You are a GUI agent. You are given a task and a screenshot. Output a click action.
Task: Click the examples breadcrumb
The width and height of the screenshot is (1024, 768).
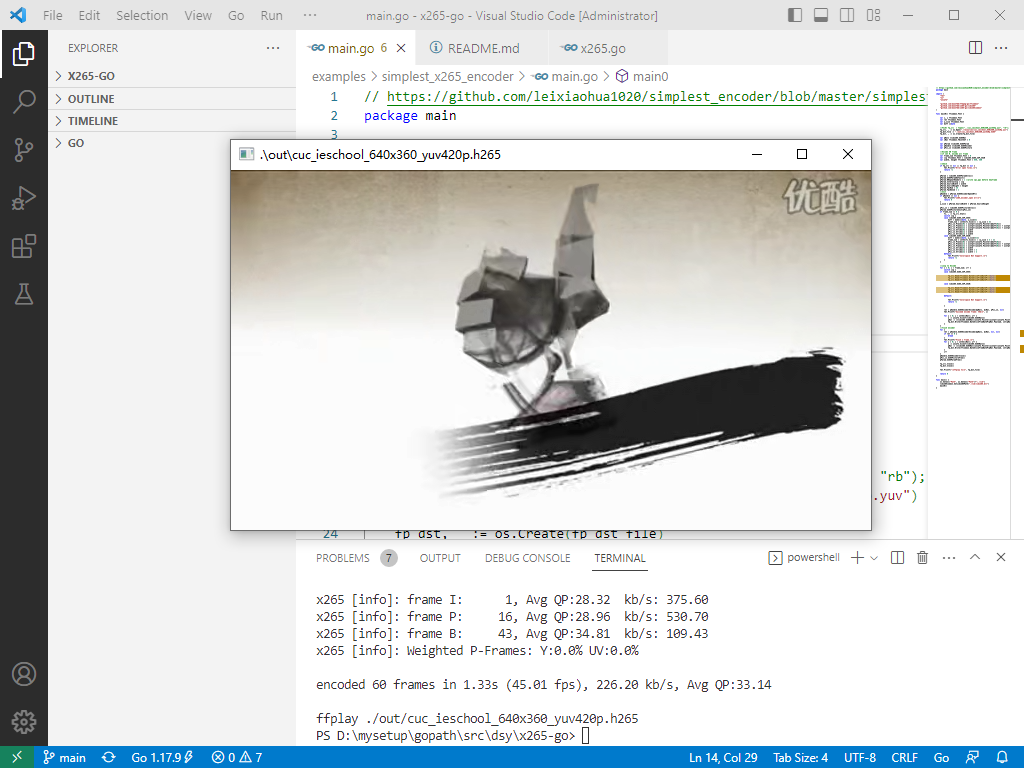tap(338, 76)
